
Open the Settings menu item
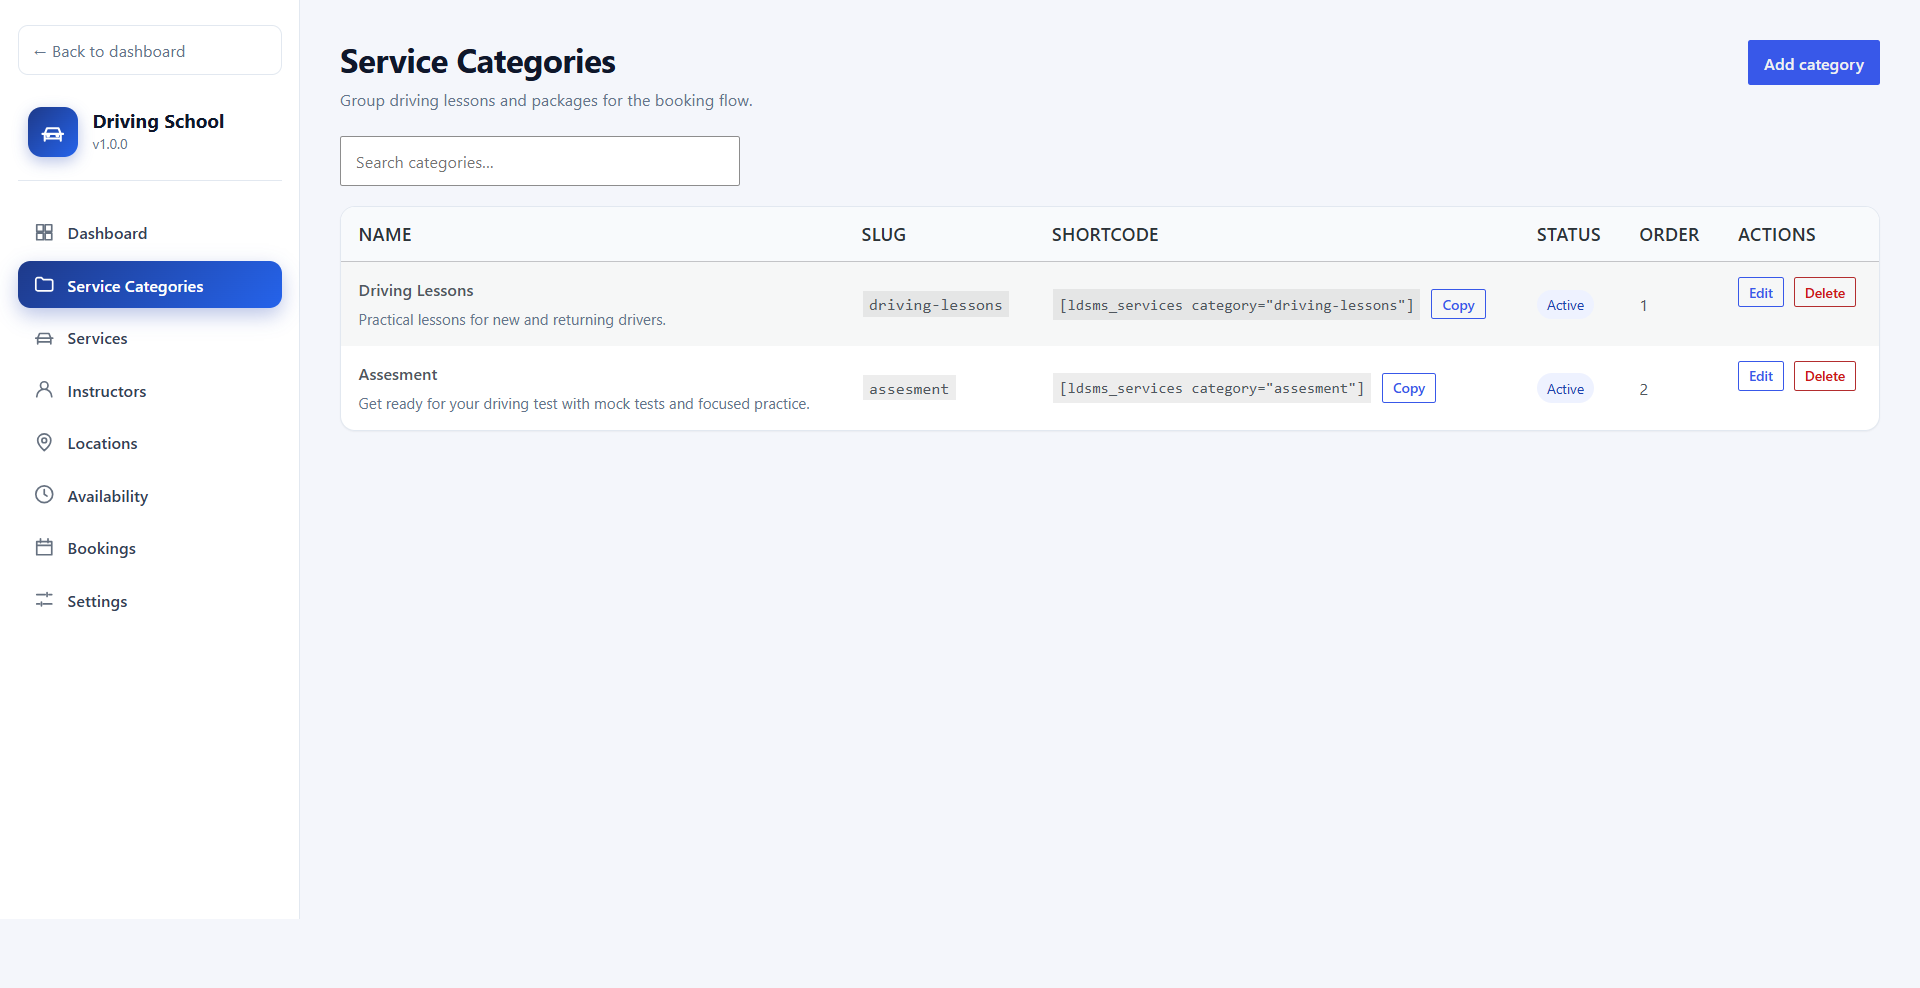coord(150,601)
